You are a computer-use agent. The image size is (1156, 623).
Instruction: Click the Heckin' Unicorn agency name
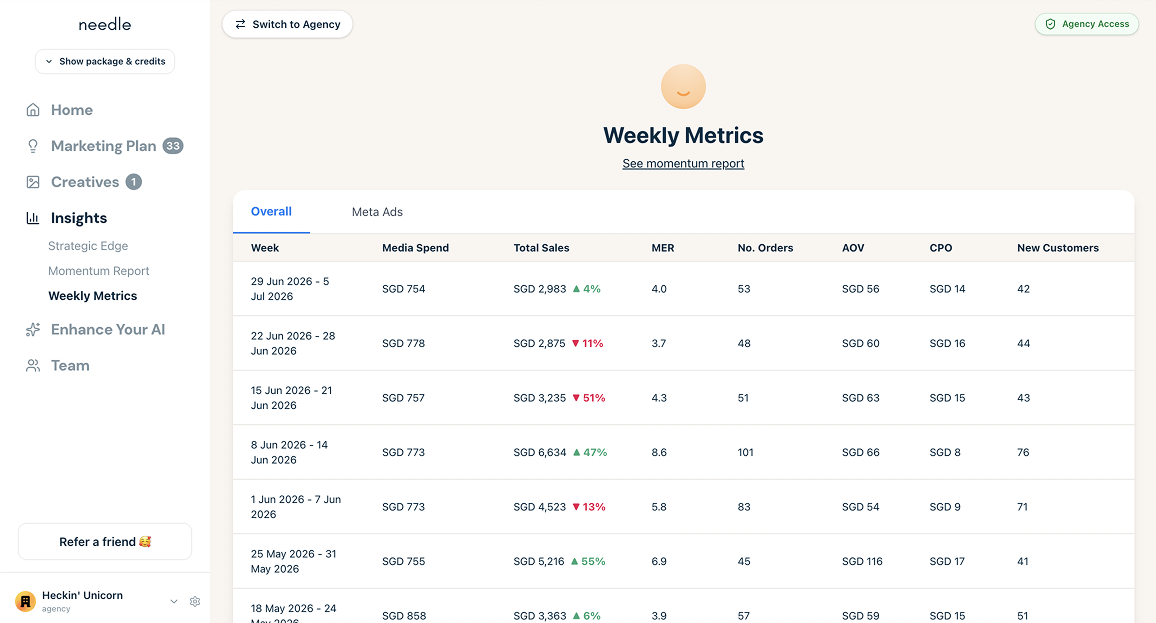click(83, 596)
